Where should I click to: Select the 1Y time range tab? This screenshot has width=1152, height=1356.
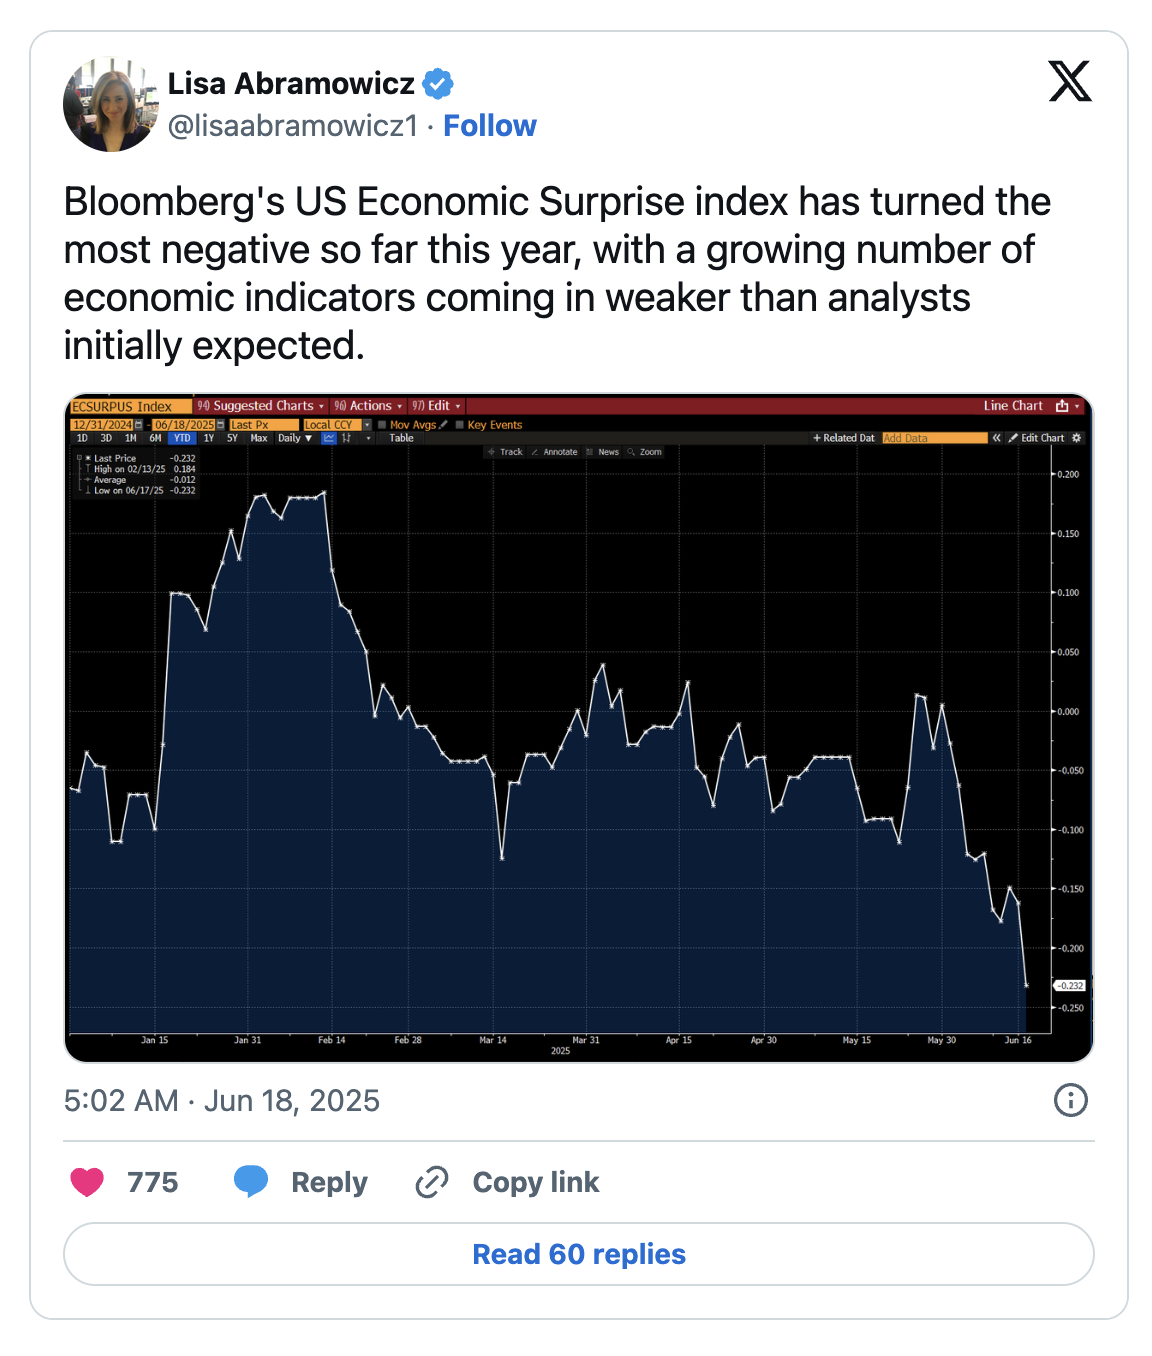(x=209, y=438)
